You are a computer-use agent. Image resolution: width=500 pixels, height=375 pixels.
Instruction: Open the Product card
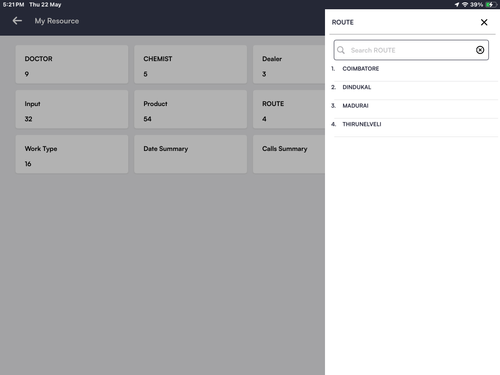(x=190, y=109)
